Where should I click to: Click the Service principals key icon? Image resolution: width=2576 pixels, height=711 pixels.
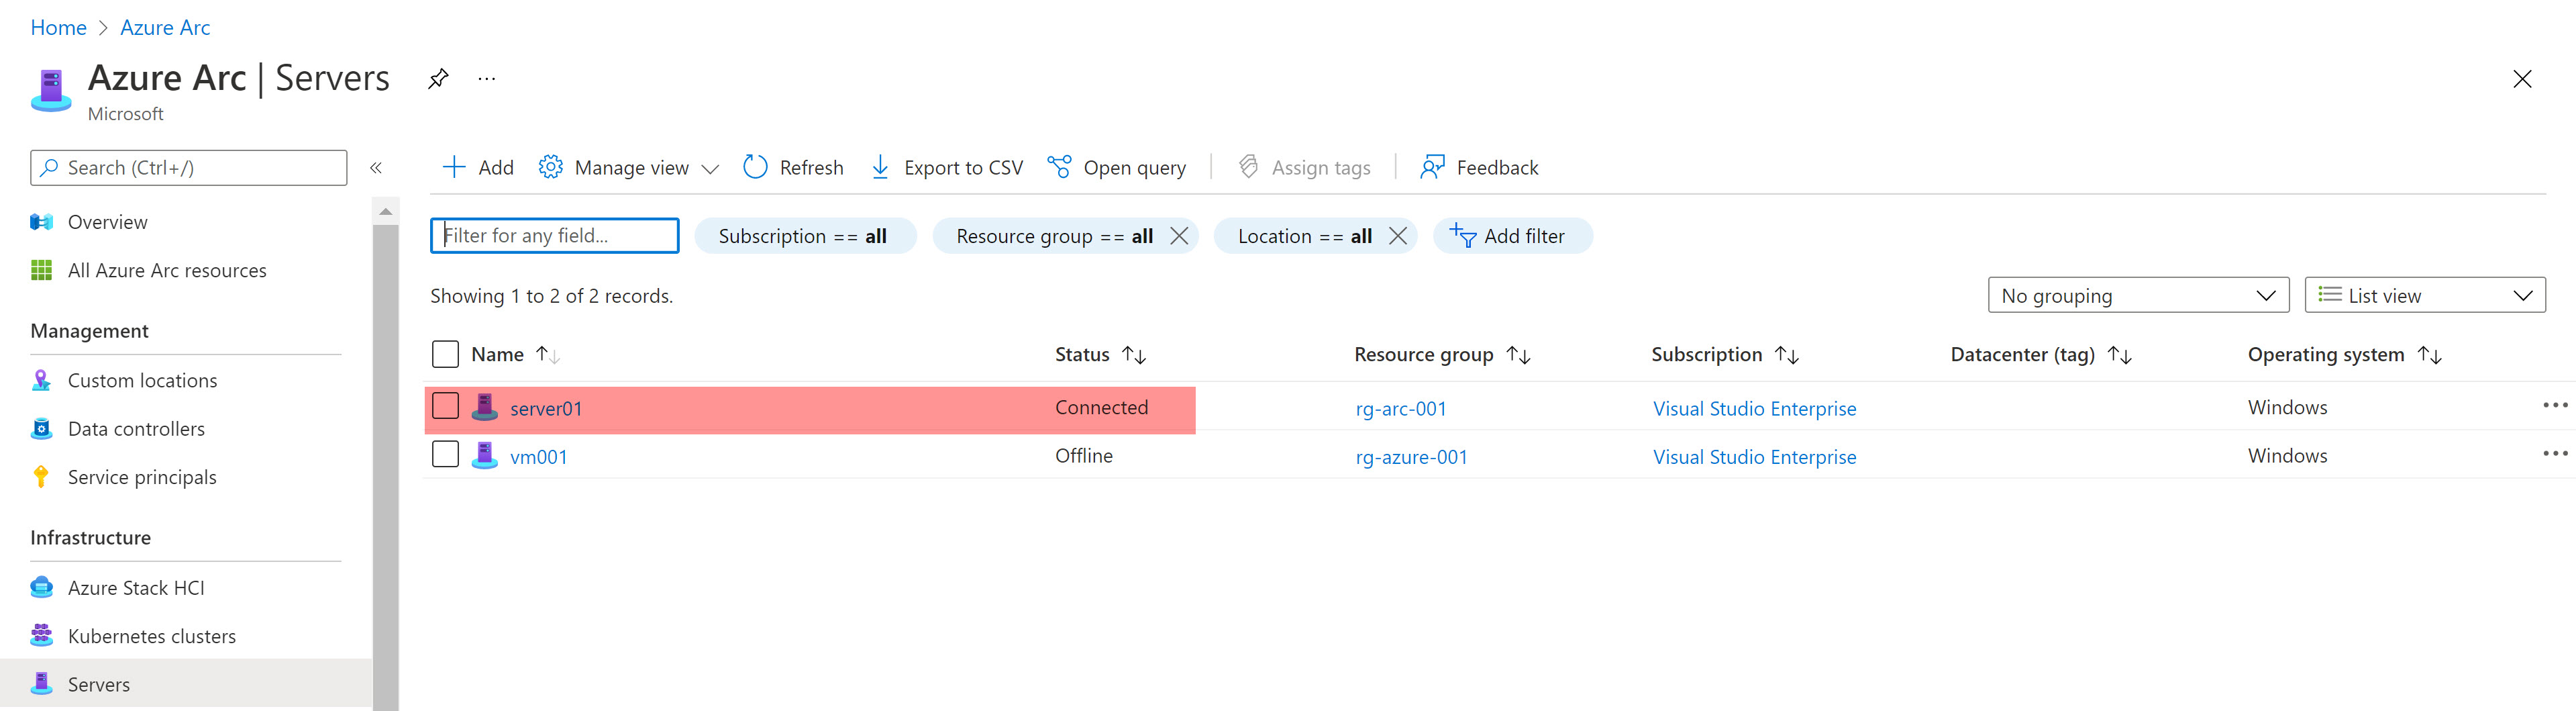tap(41, 477)
